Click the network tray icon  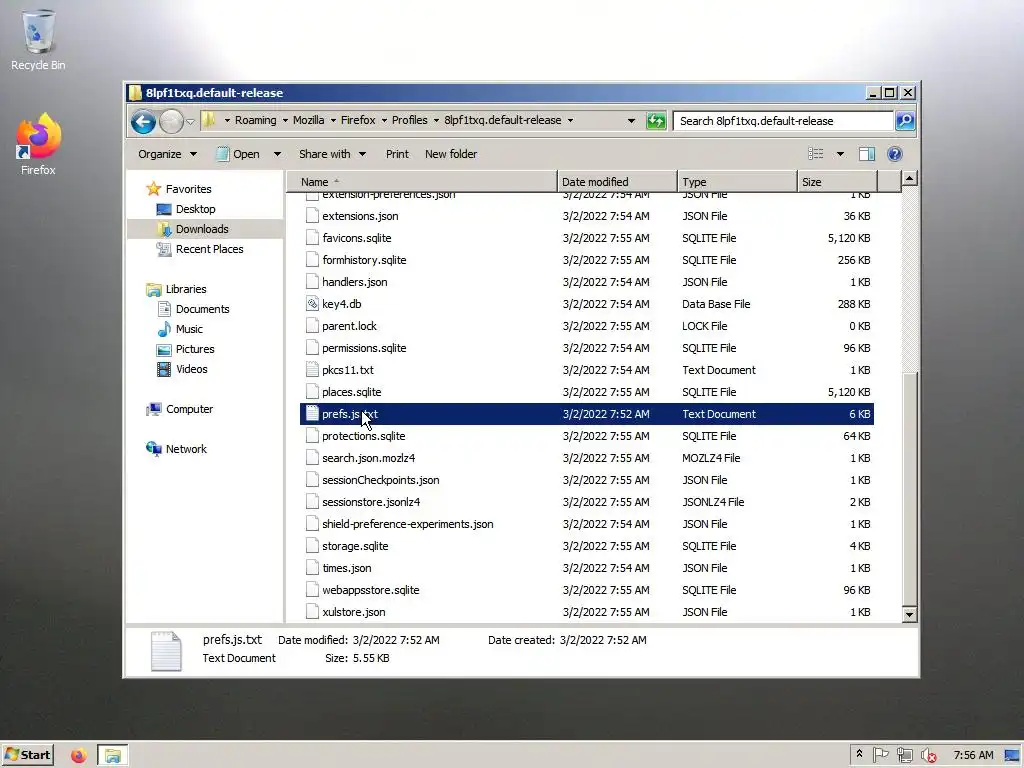904,755
